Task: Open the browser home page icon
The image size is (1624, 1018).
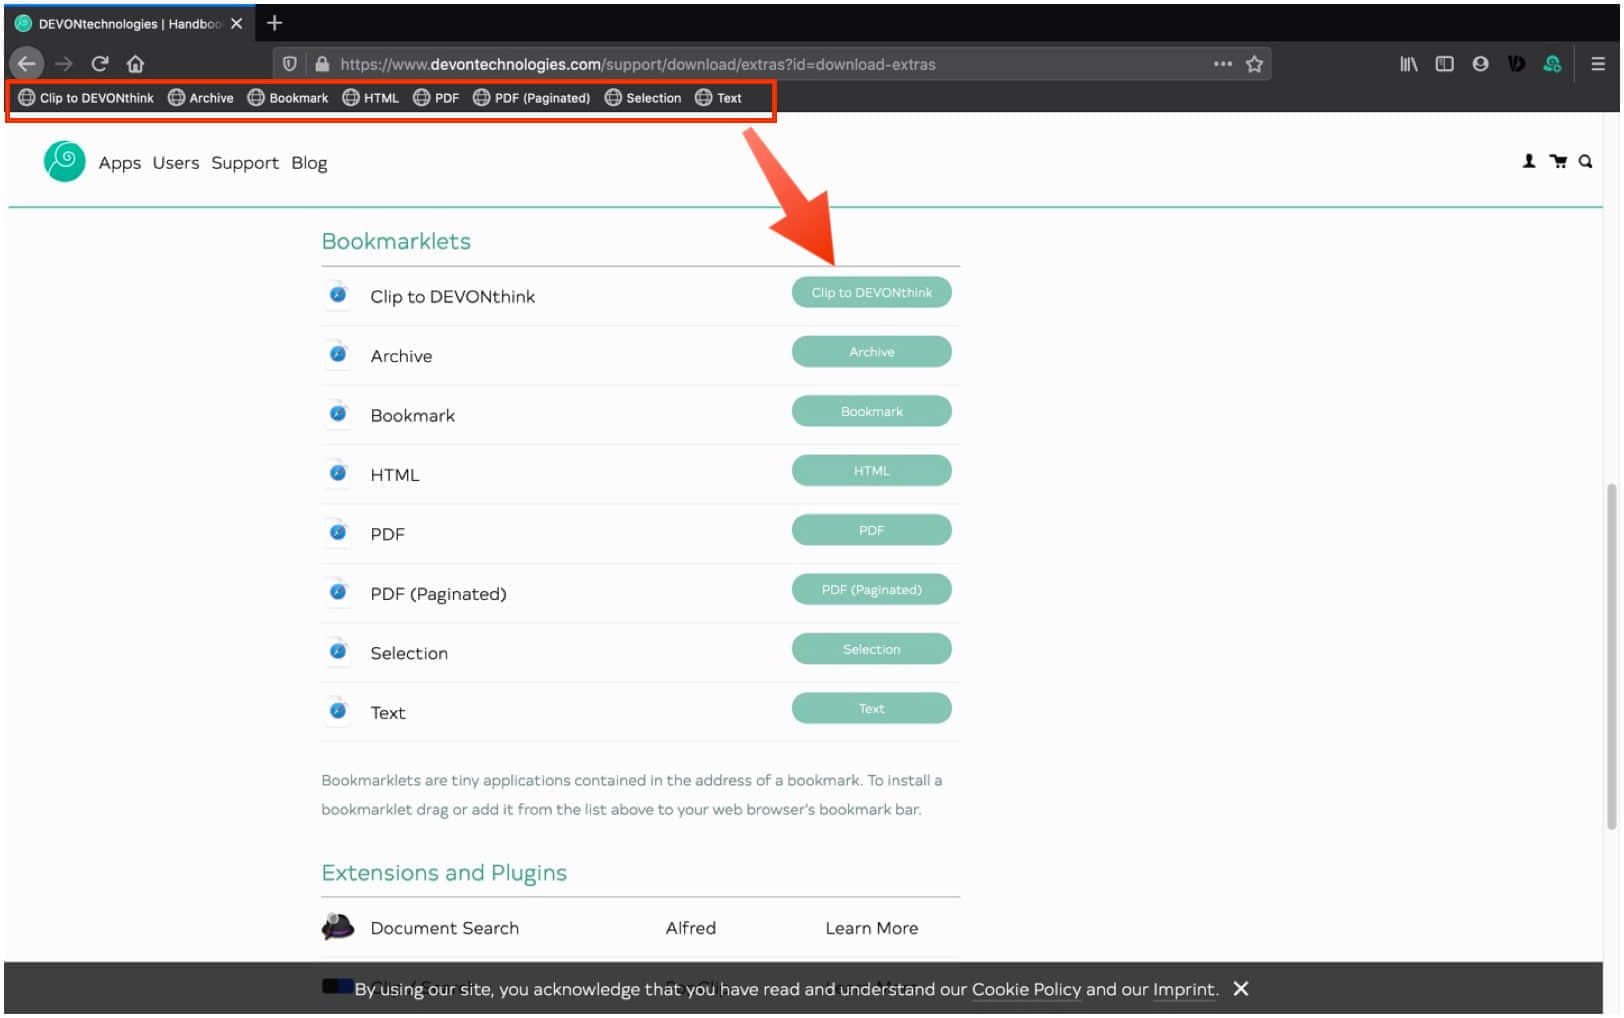Action: (x=135, y=64)
